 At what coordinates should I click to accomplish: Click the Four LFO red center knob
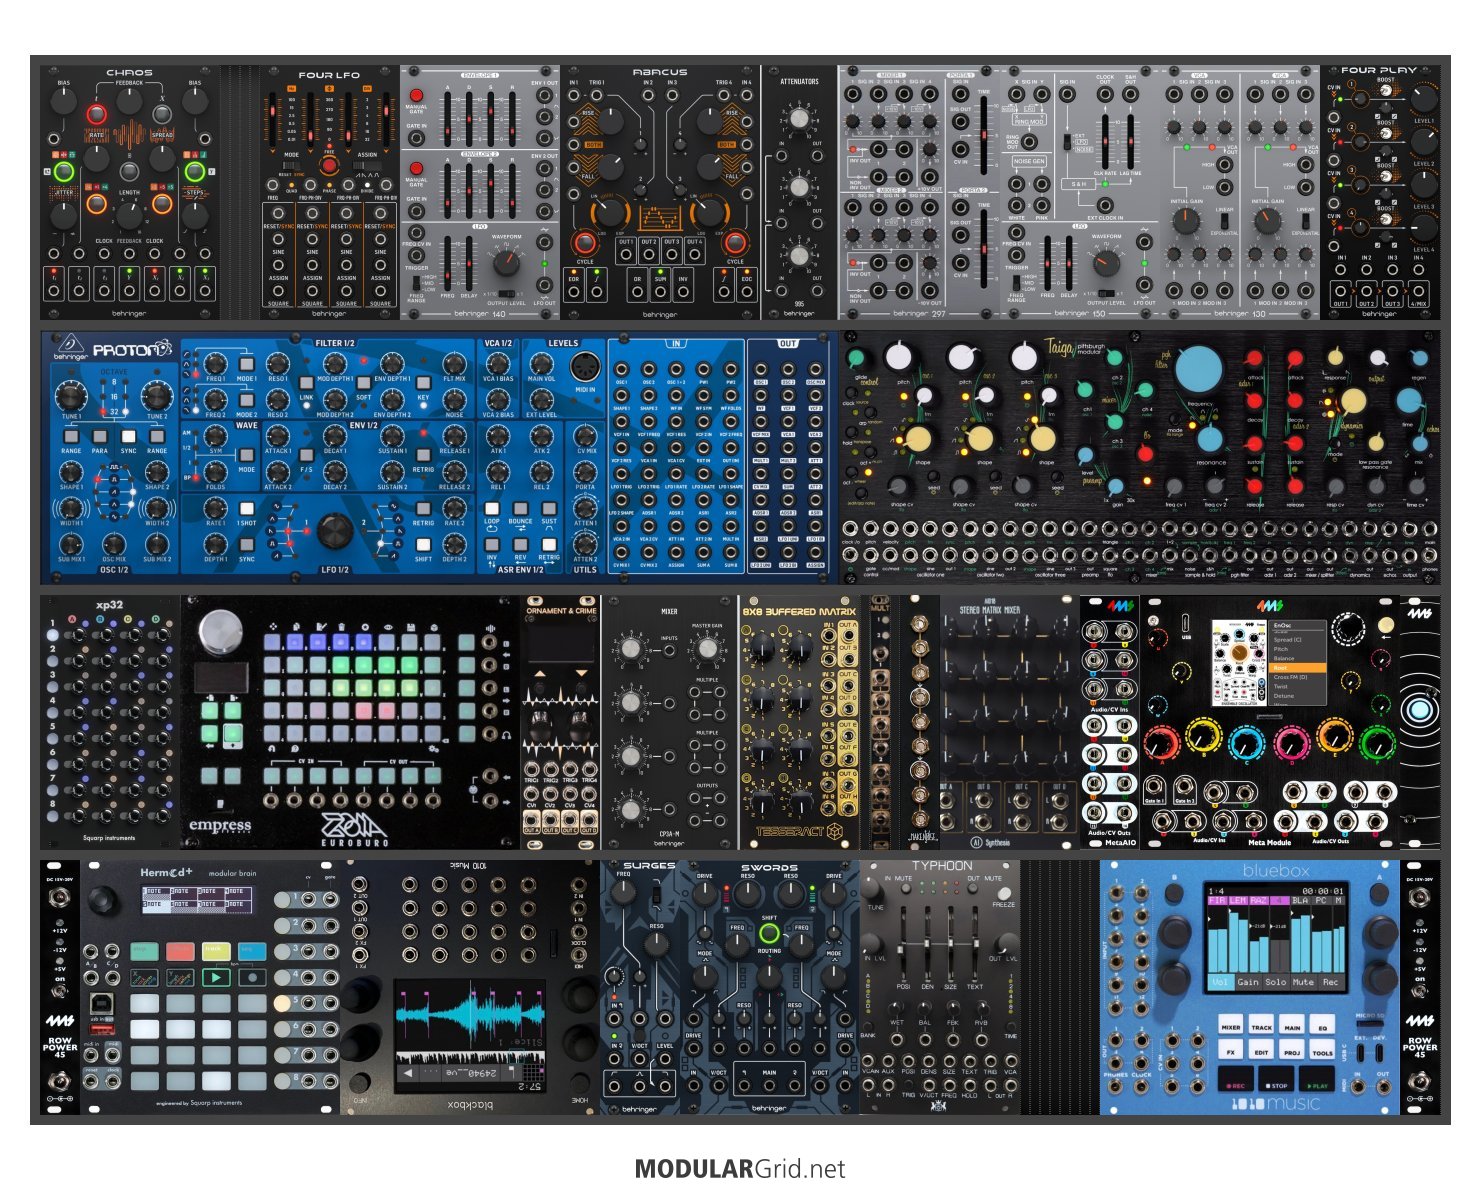[x=328, y=166]
